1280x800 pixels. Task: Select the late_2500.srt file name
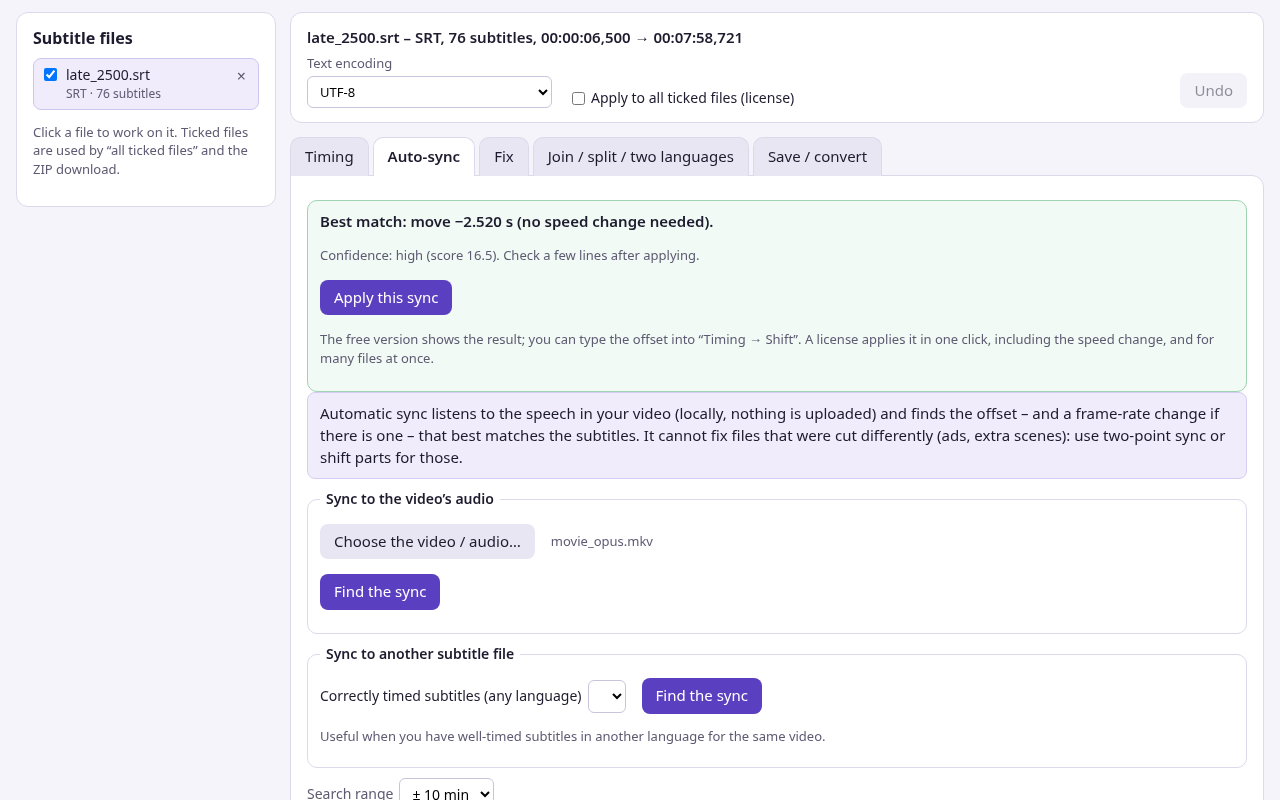pyautogui.click(x=108, y=75)
